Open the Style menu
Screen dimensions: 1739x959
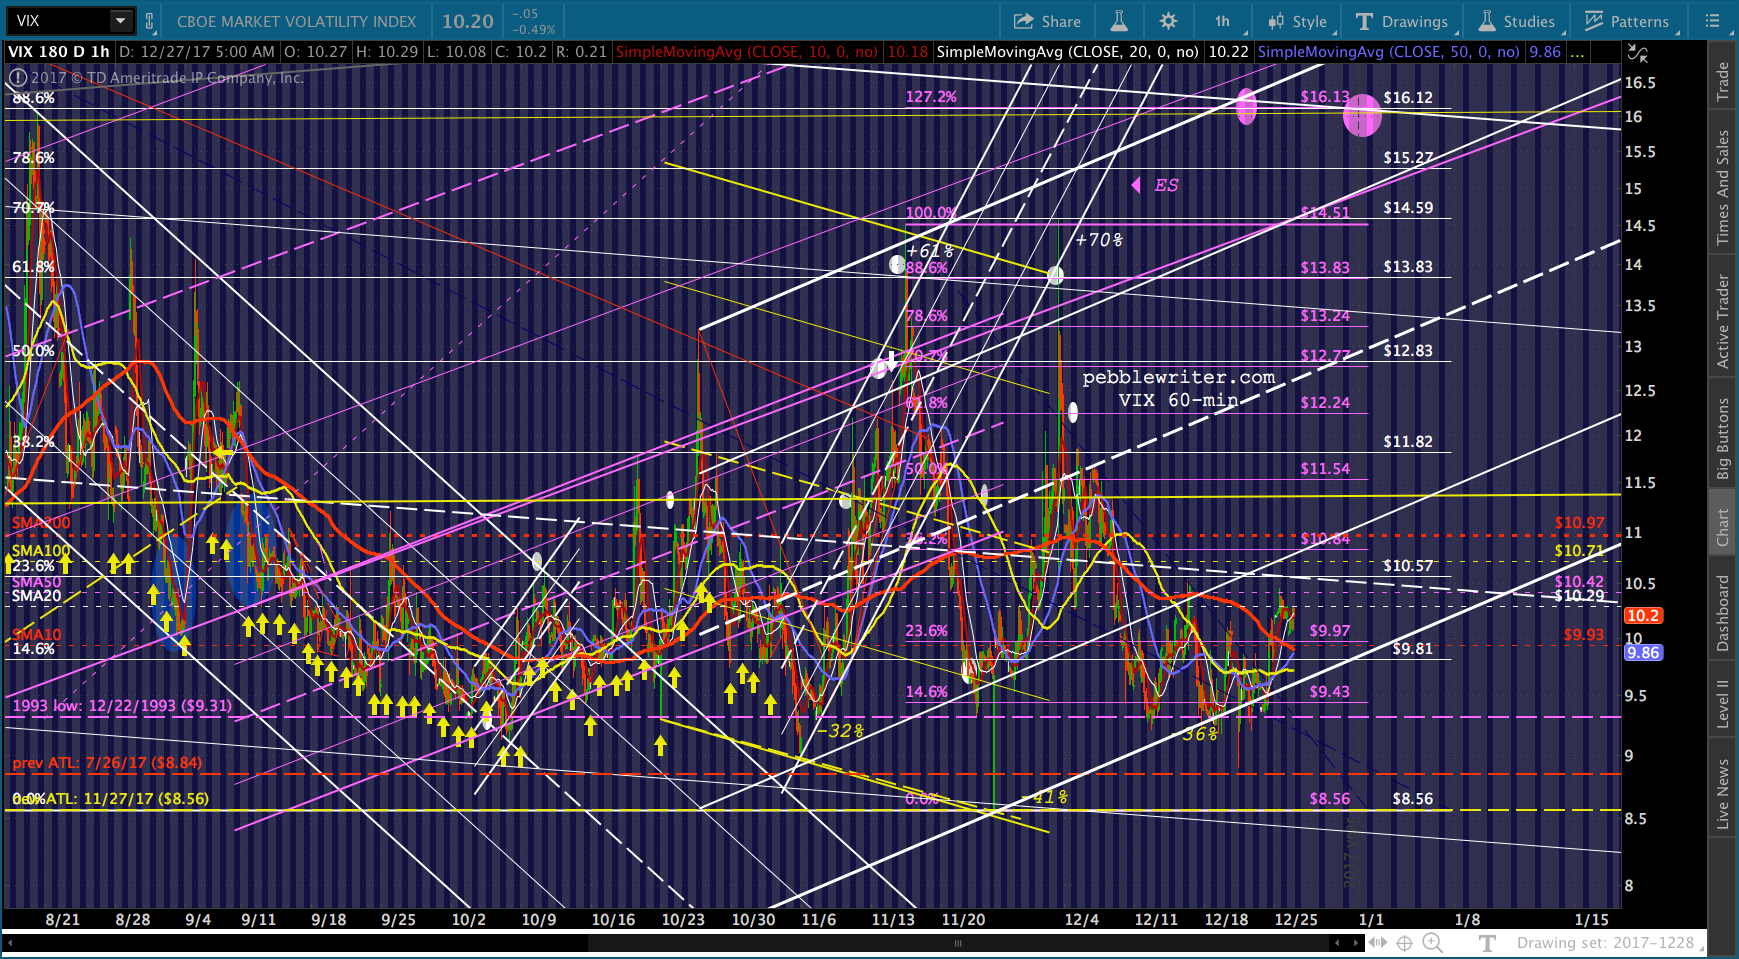1297,21
